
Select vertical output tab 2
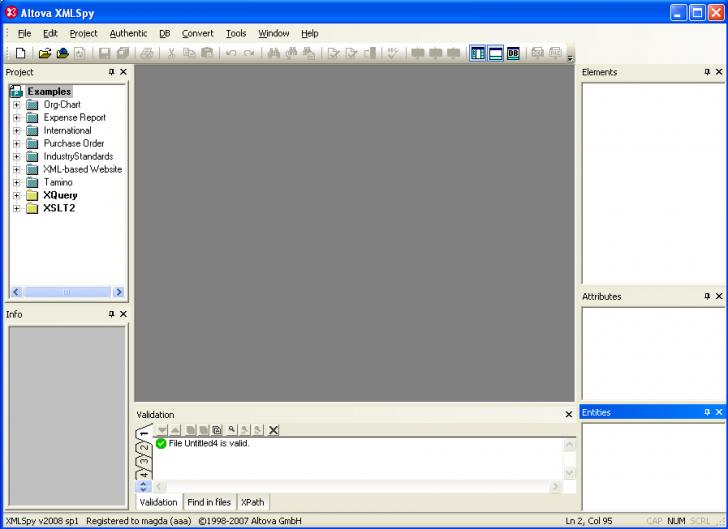click(143, 447)
